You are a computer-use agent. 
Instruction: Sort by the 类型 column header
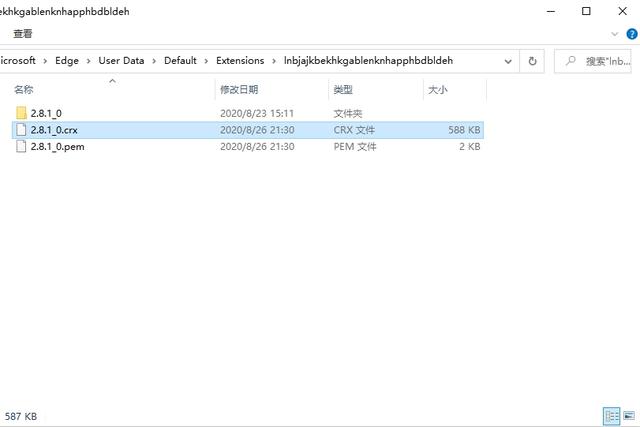pyautogui.click(x=343, y=89)
